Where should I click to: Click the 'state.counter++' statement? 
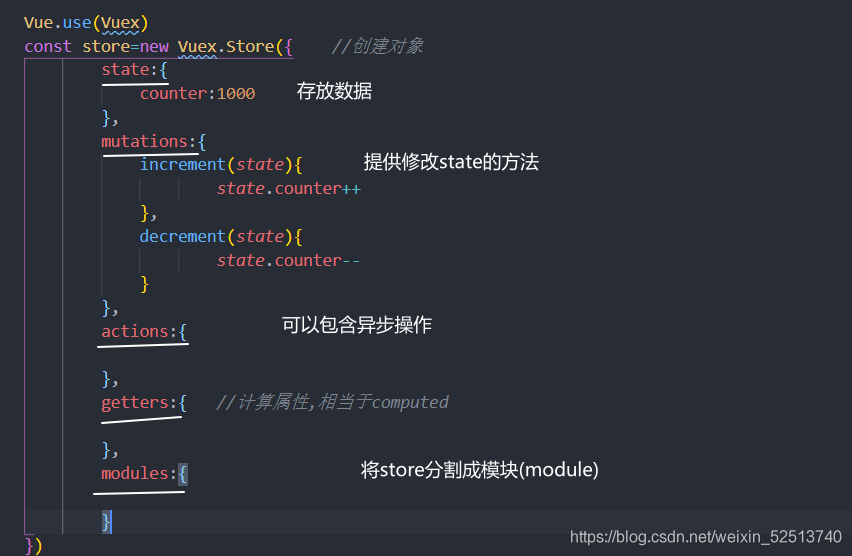click(x=289, y=189)
